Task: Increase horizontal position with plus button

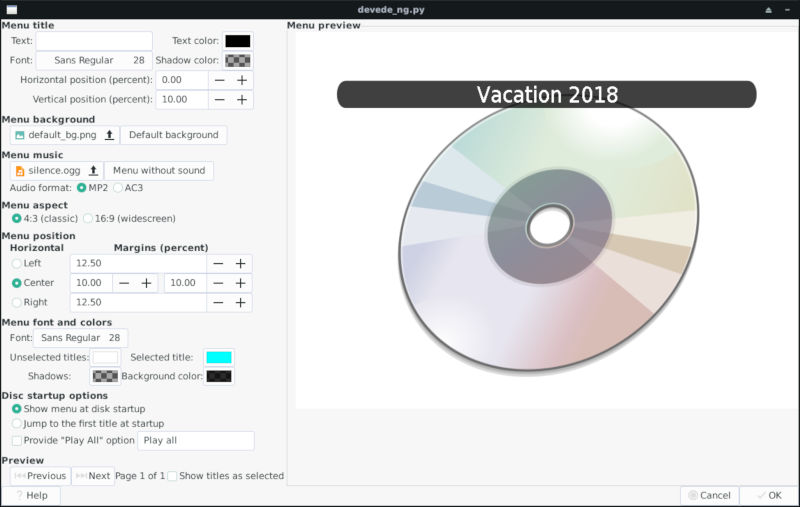Action: click(241, 80)
